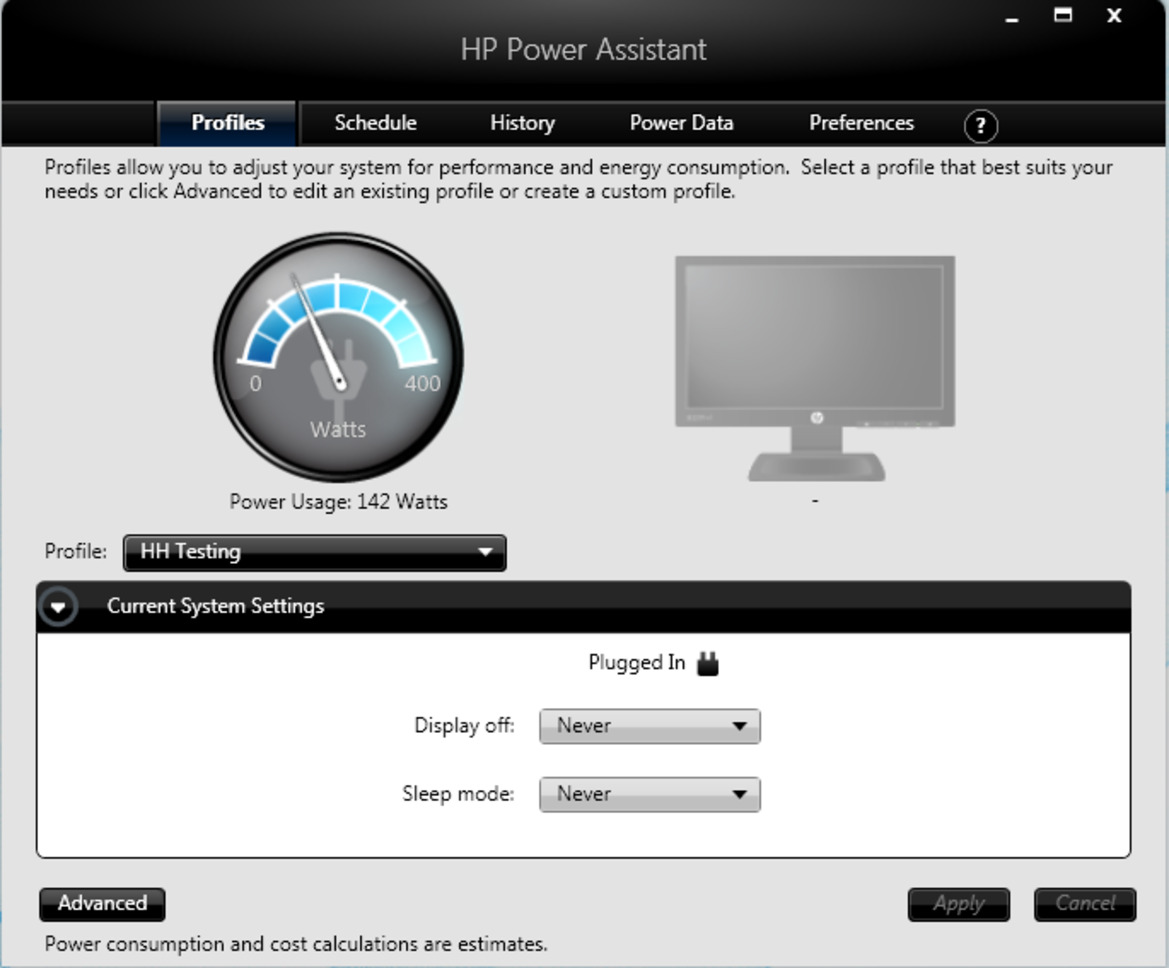This screenshot has width=1169, height=968.
Task: Click the Display off label
Action: pos(464,726)
